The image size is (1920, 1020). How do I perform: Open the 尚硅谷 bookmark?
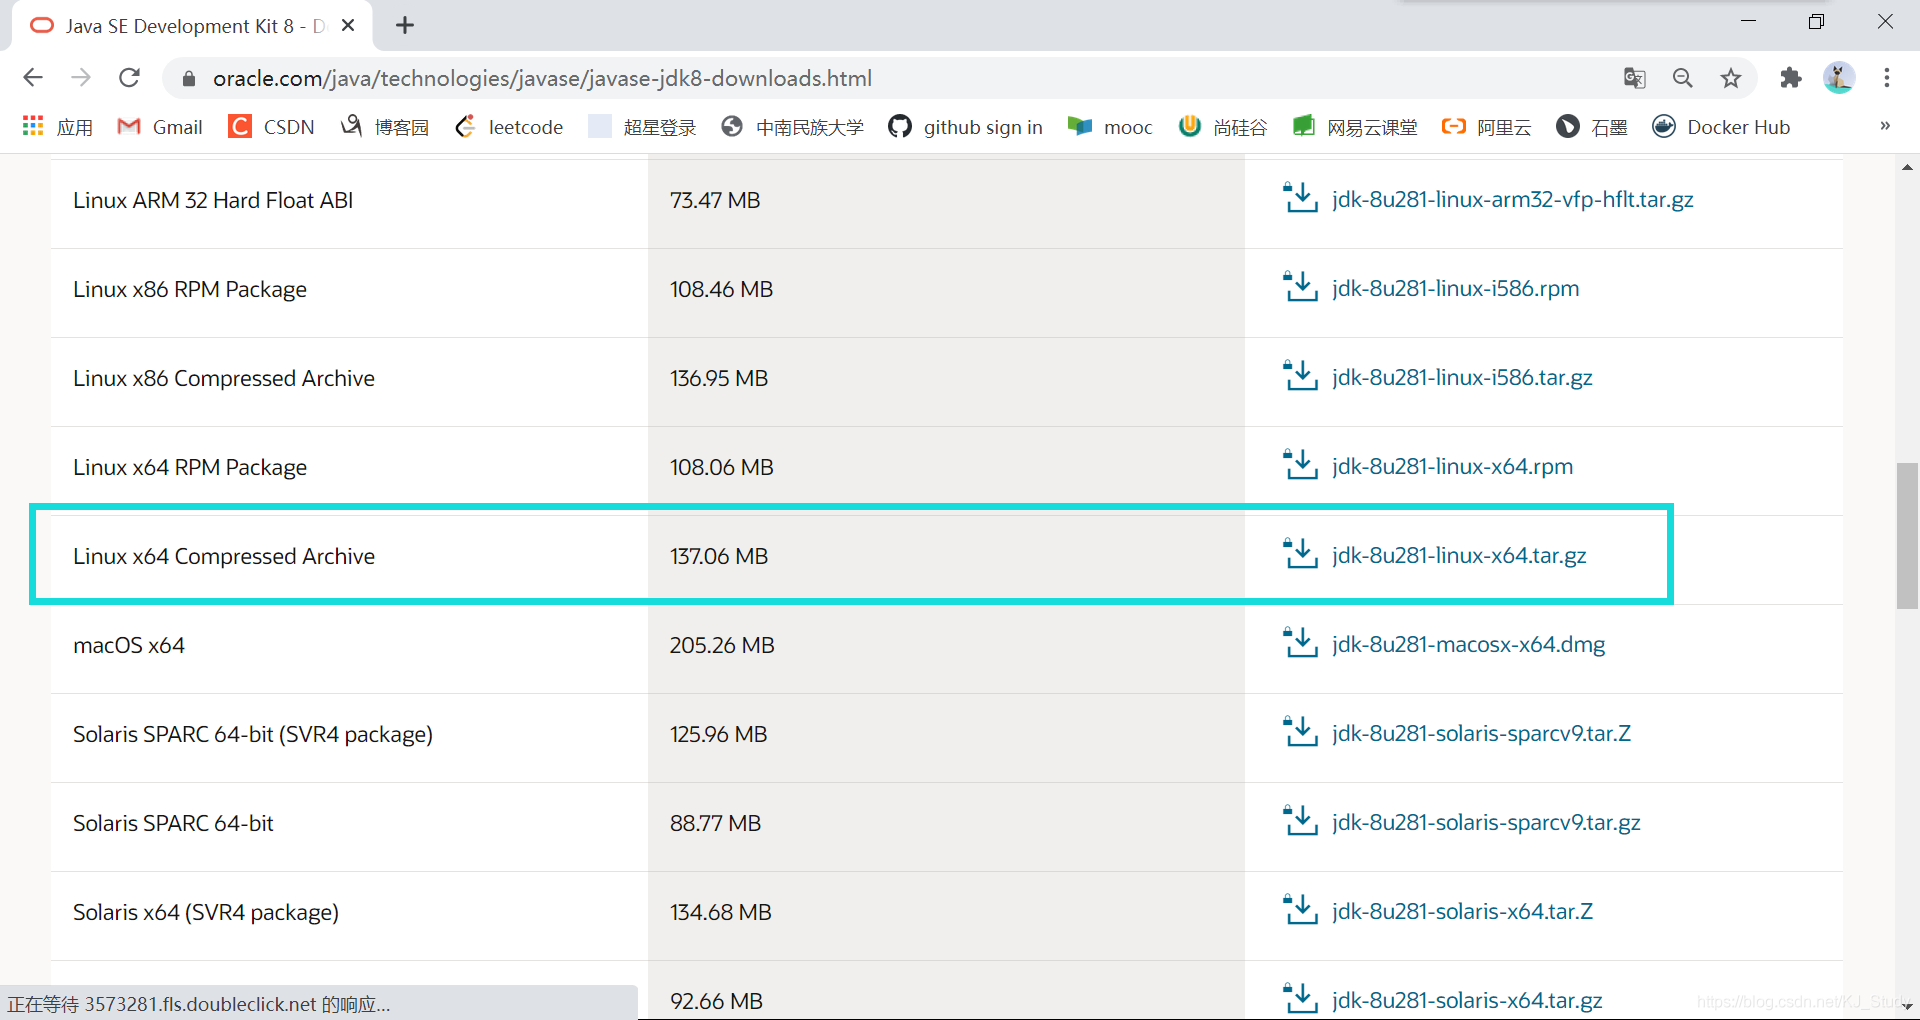pos(1223,127)
